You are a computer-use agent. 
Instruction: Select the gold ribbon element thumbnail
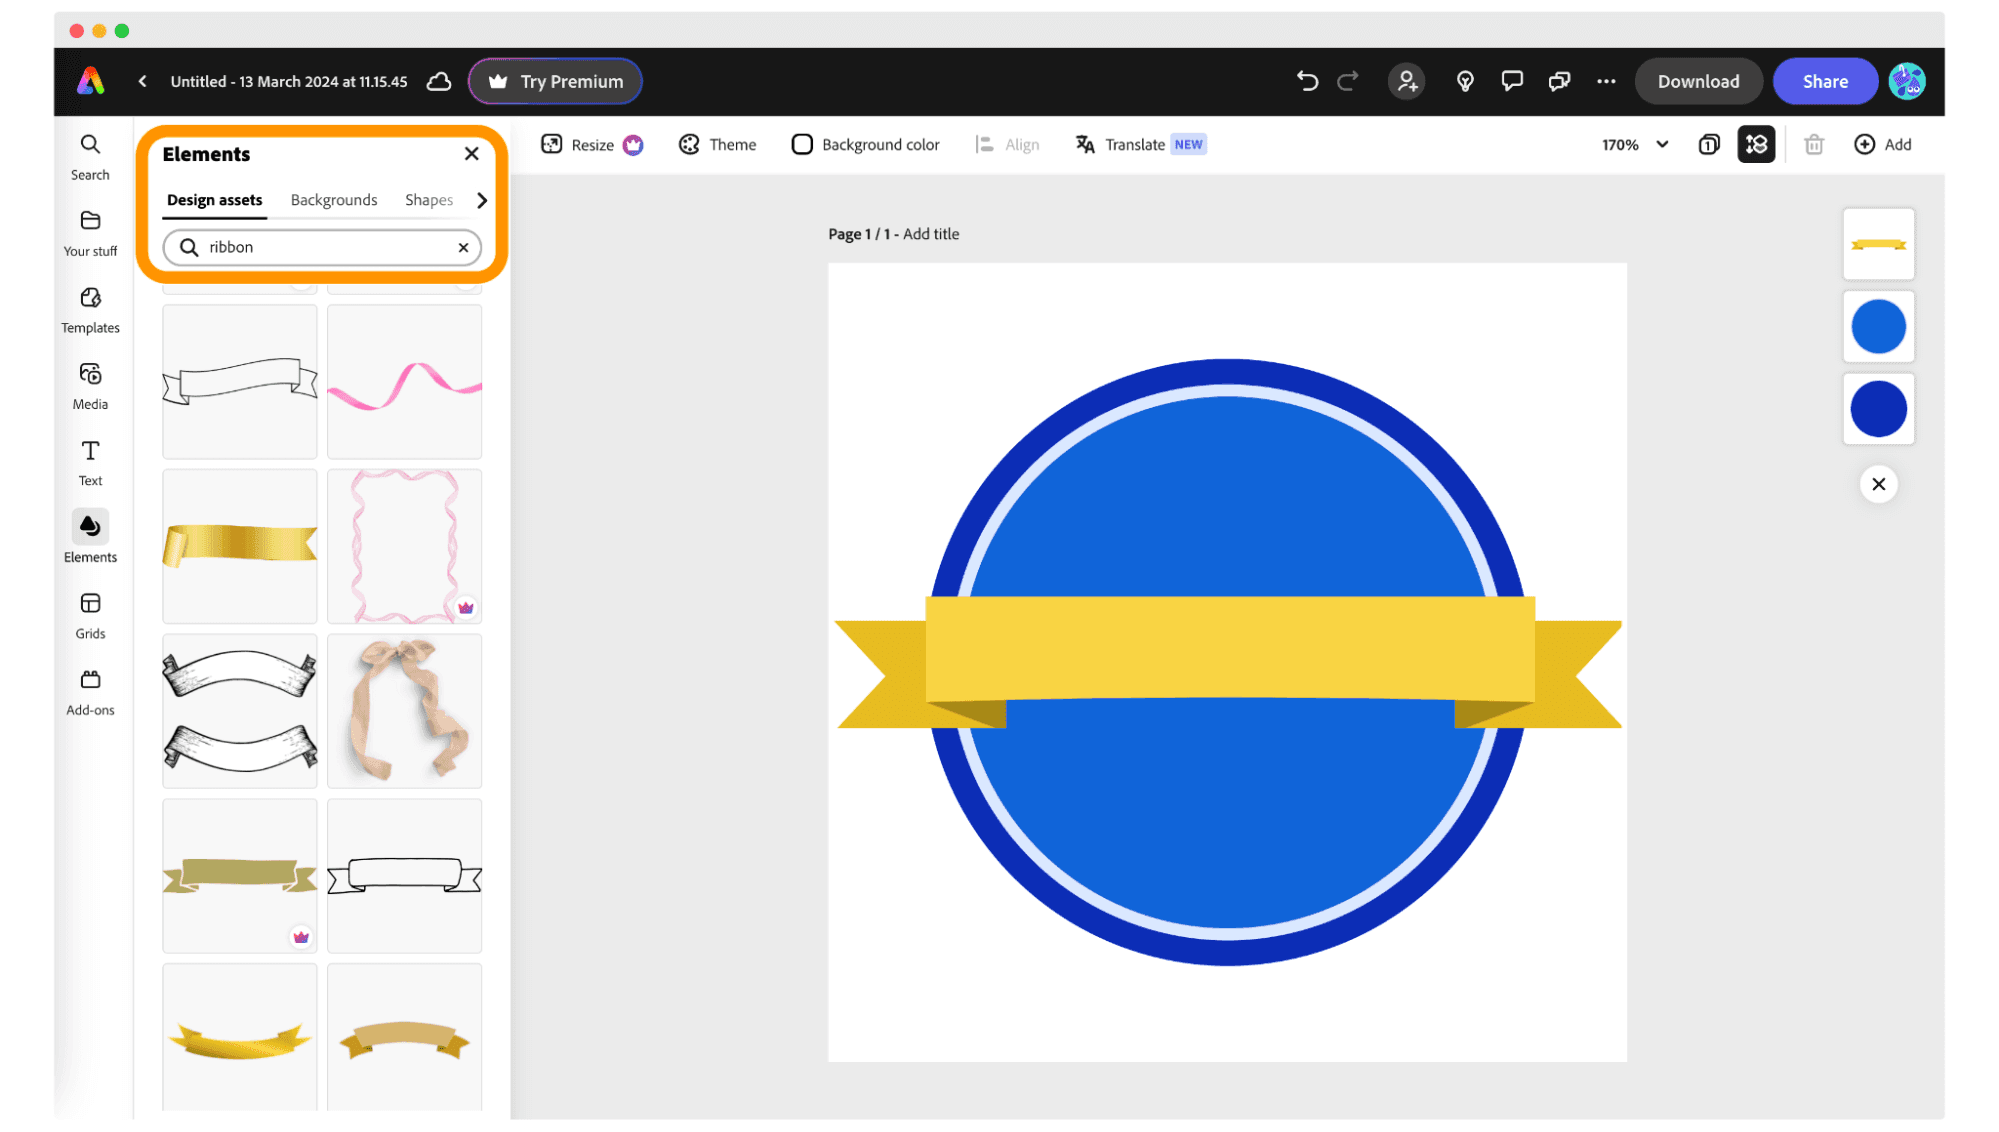[x=239, y=546]
